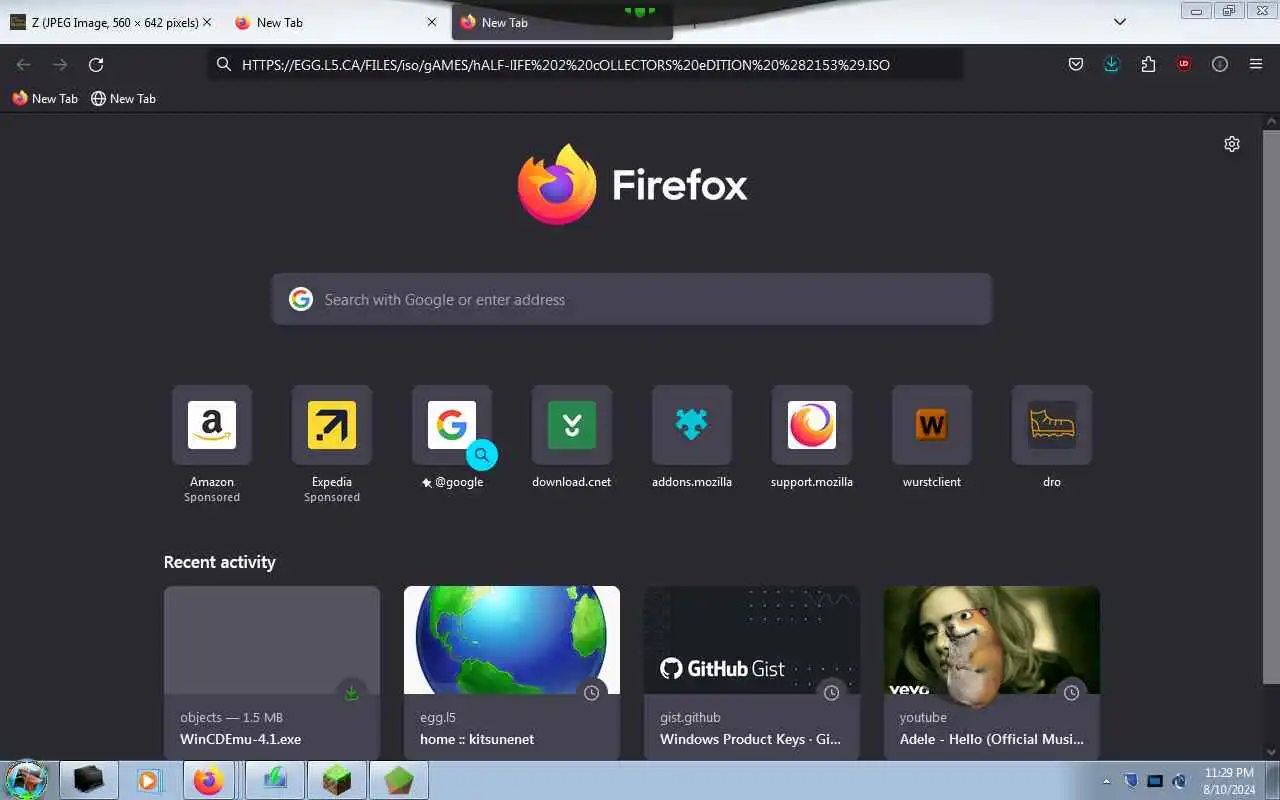Open the Firefox hamburger application menu
Image resolution: width=1280 pixels, height=800 pixels.
[x=1256, y=65]
